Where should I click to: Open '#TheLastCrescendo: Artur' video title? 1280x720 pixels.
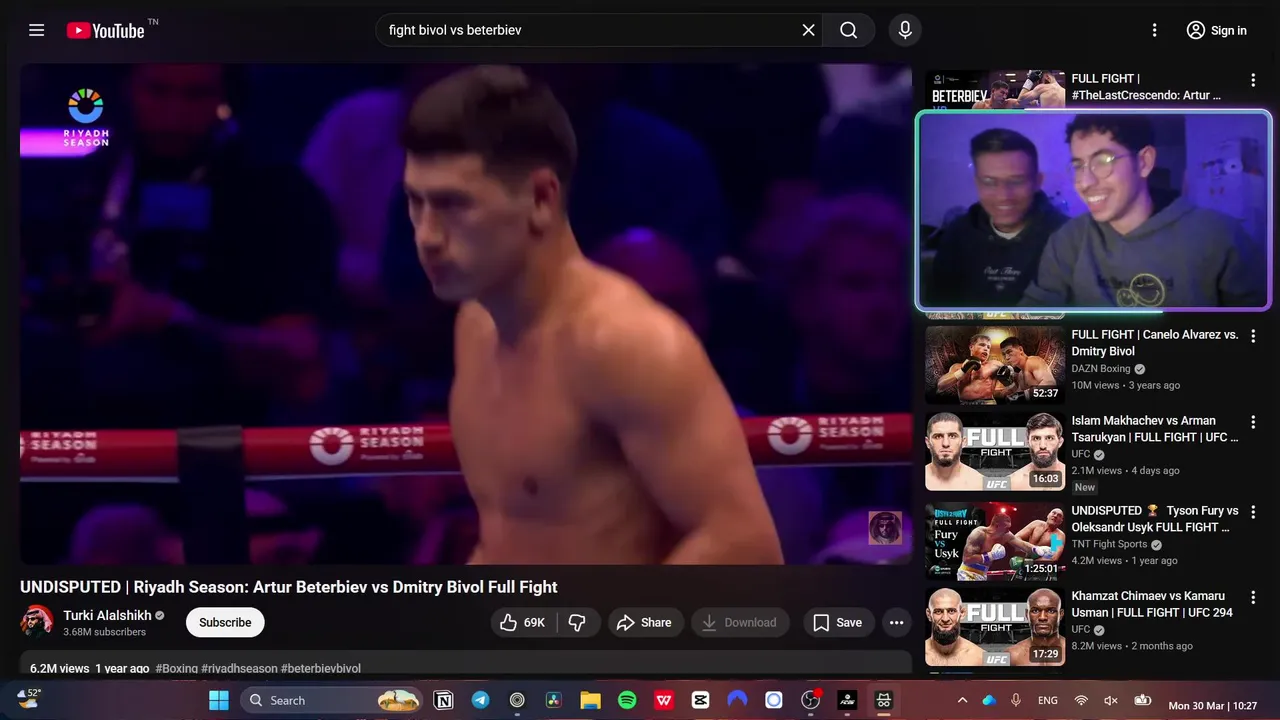coord(1146,87)
